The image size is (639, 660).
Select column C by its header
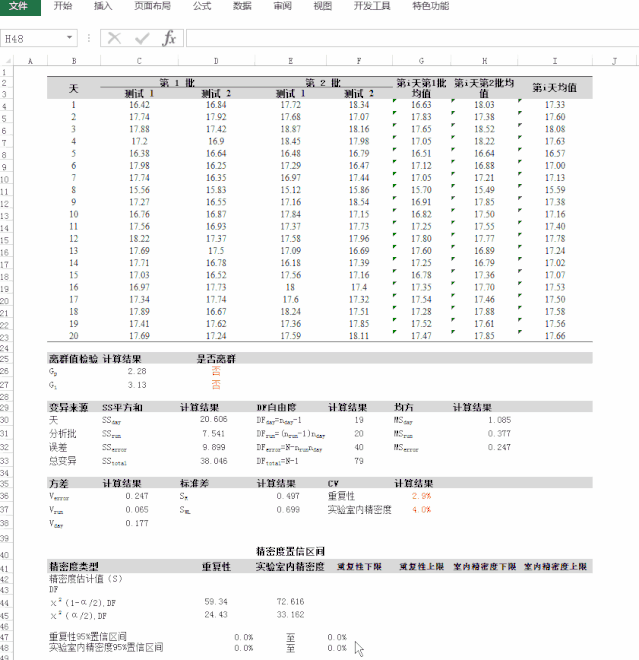point(138,61)
